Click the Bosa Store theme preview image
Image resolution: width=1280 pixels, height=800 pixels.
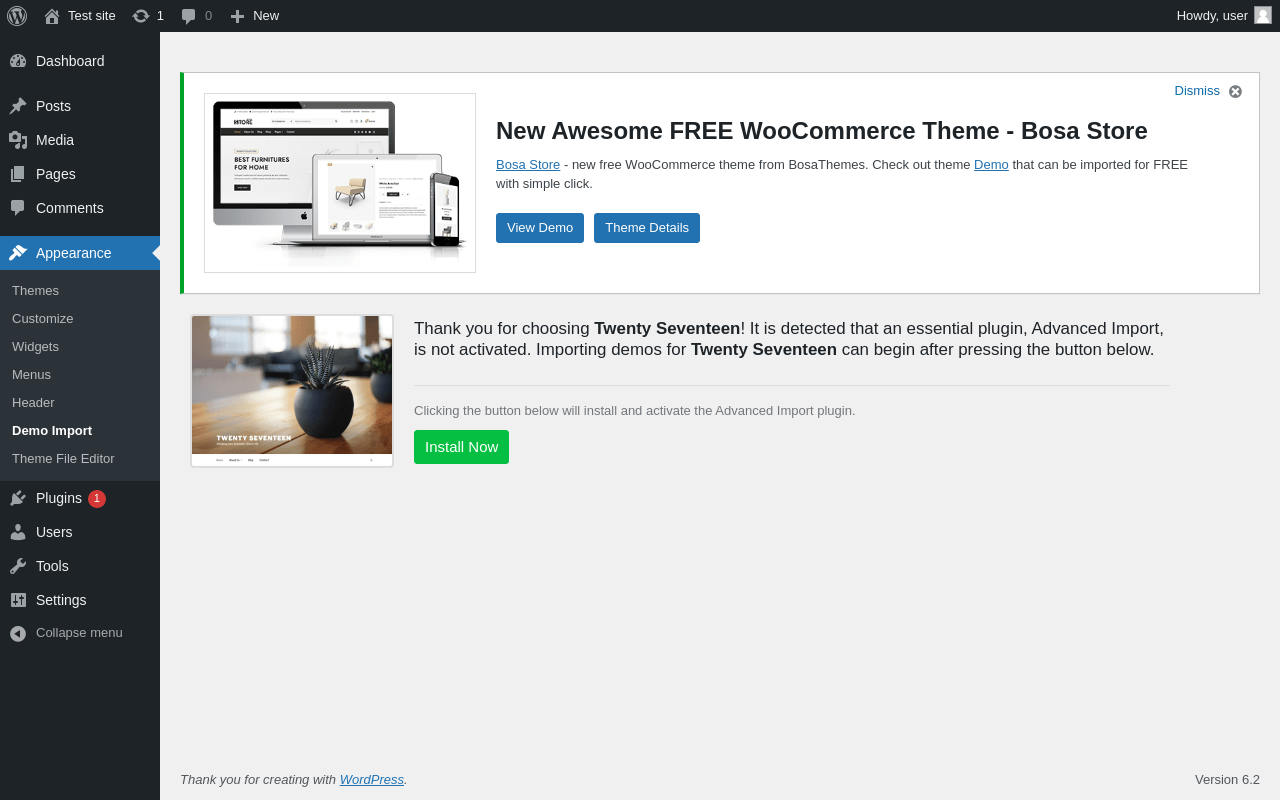(340, 183)
